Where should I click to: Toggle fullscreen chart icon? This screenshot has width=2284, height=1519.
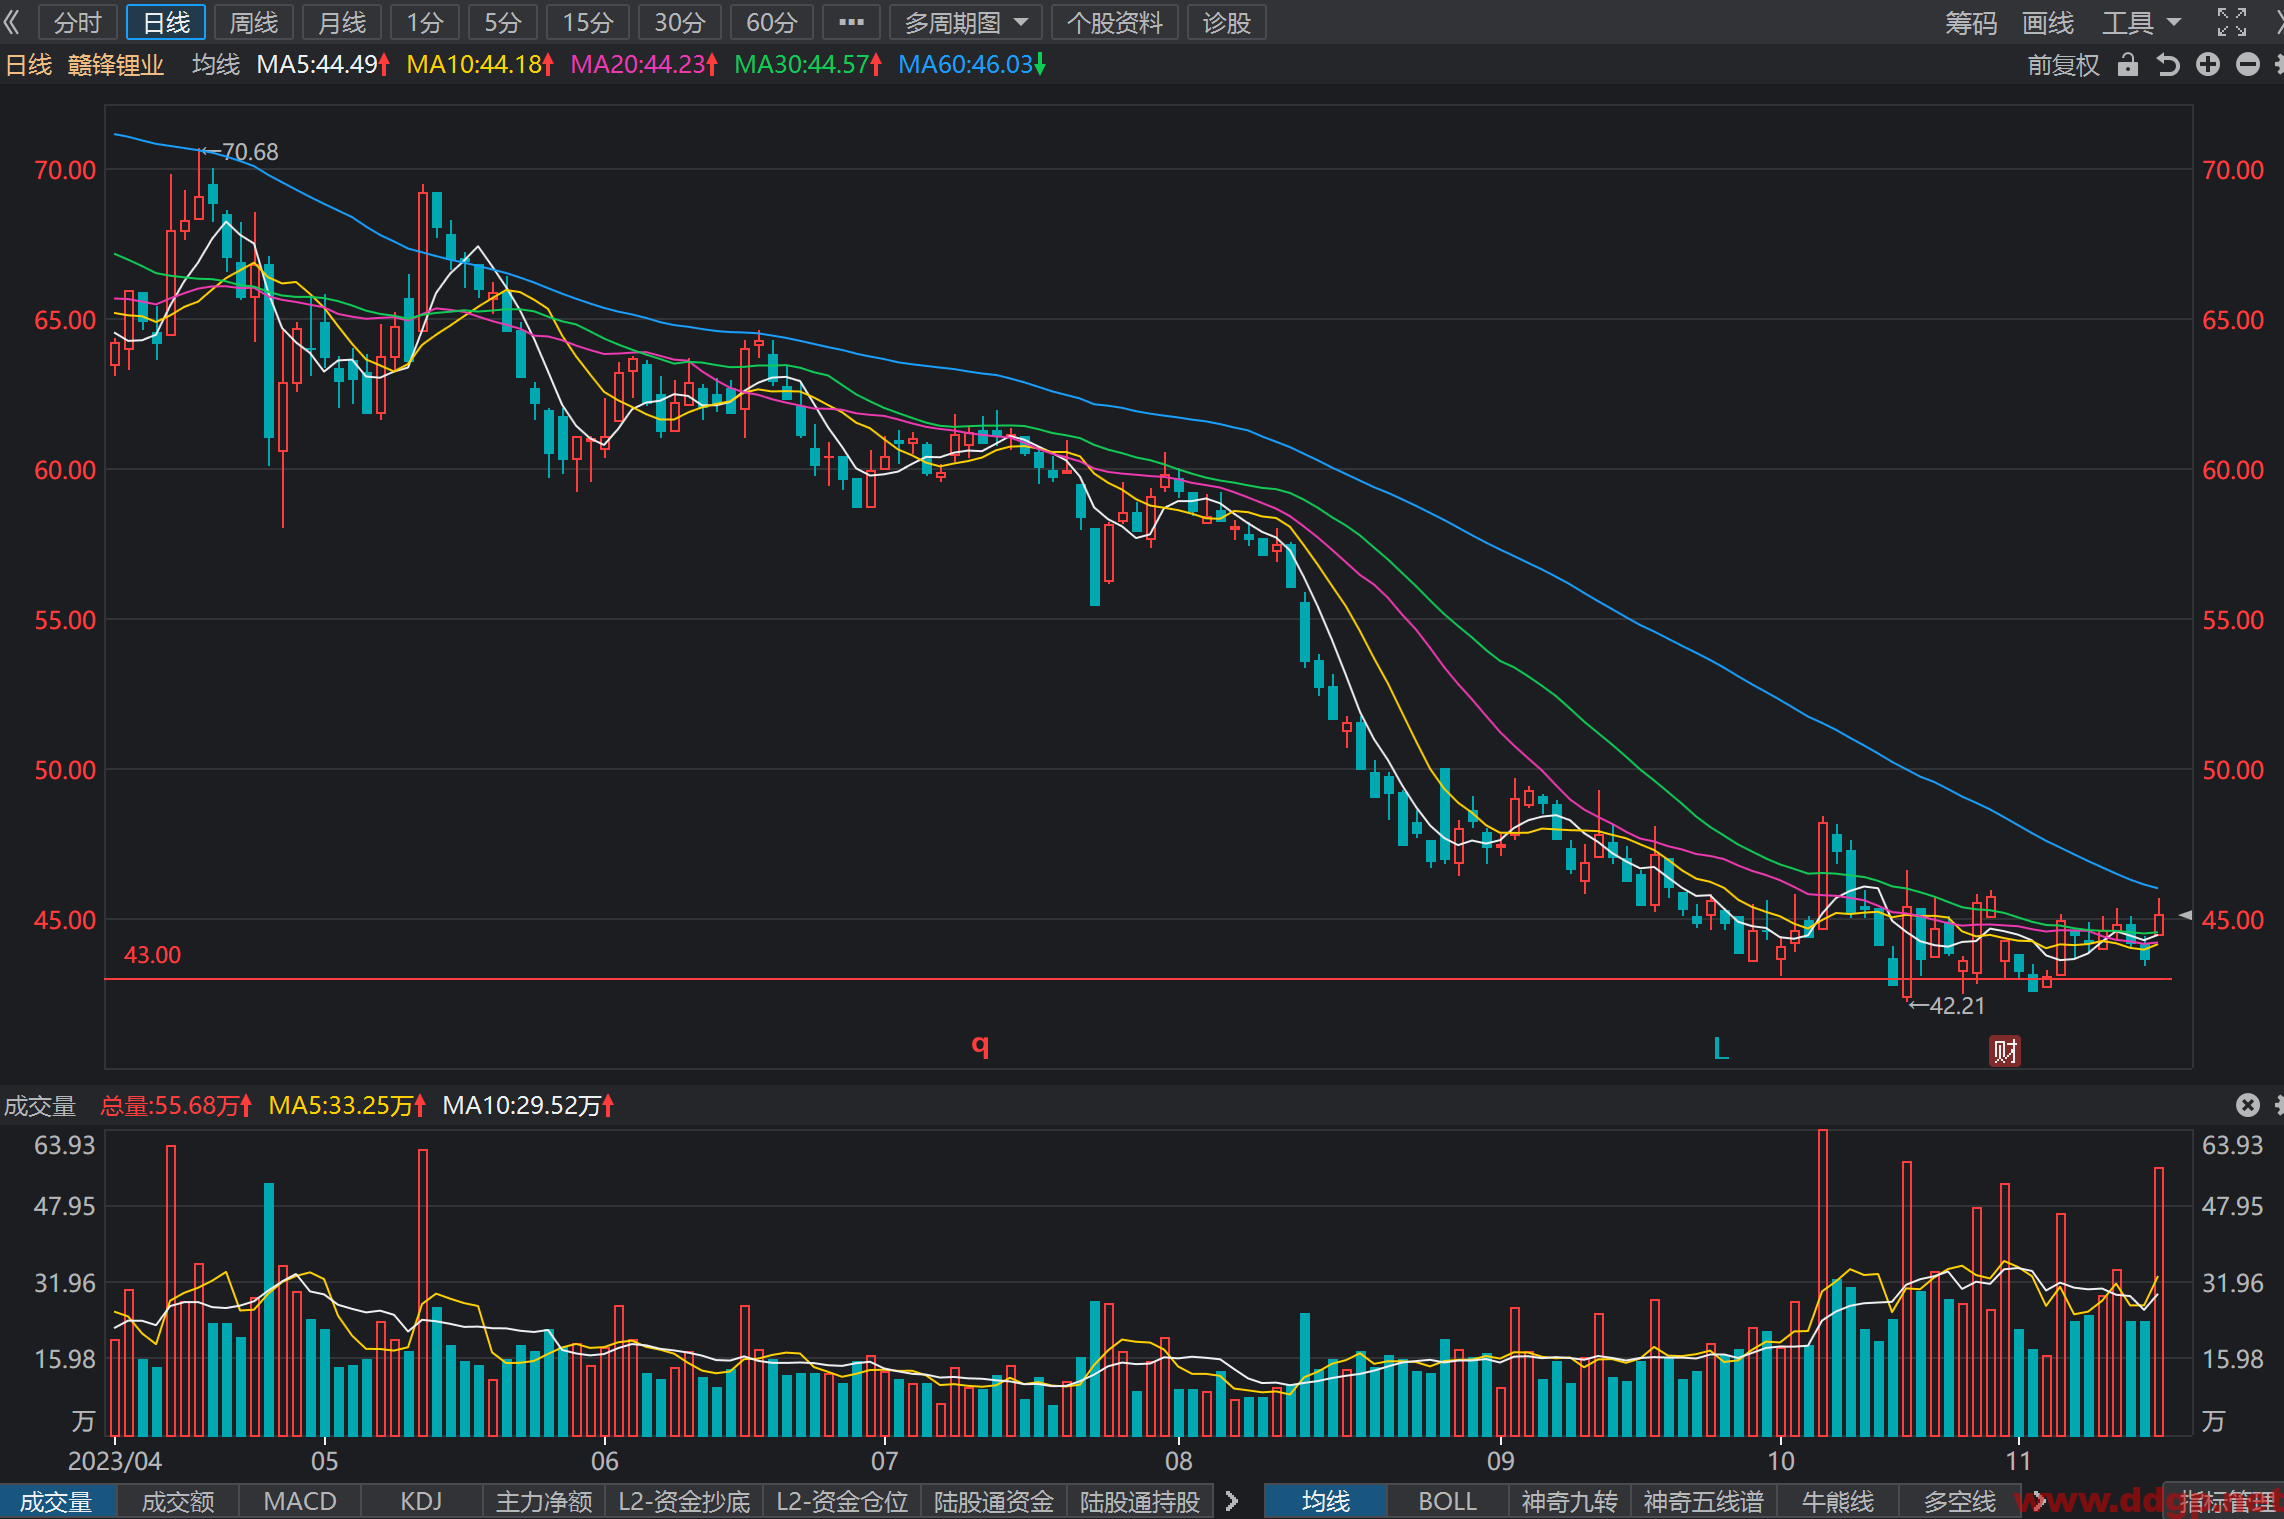(2231, 22)
